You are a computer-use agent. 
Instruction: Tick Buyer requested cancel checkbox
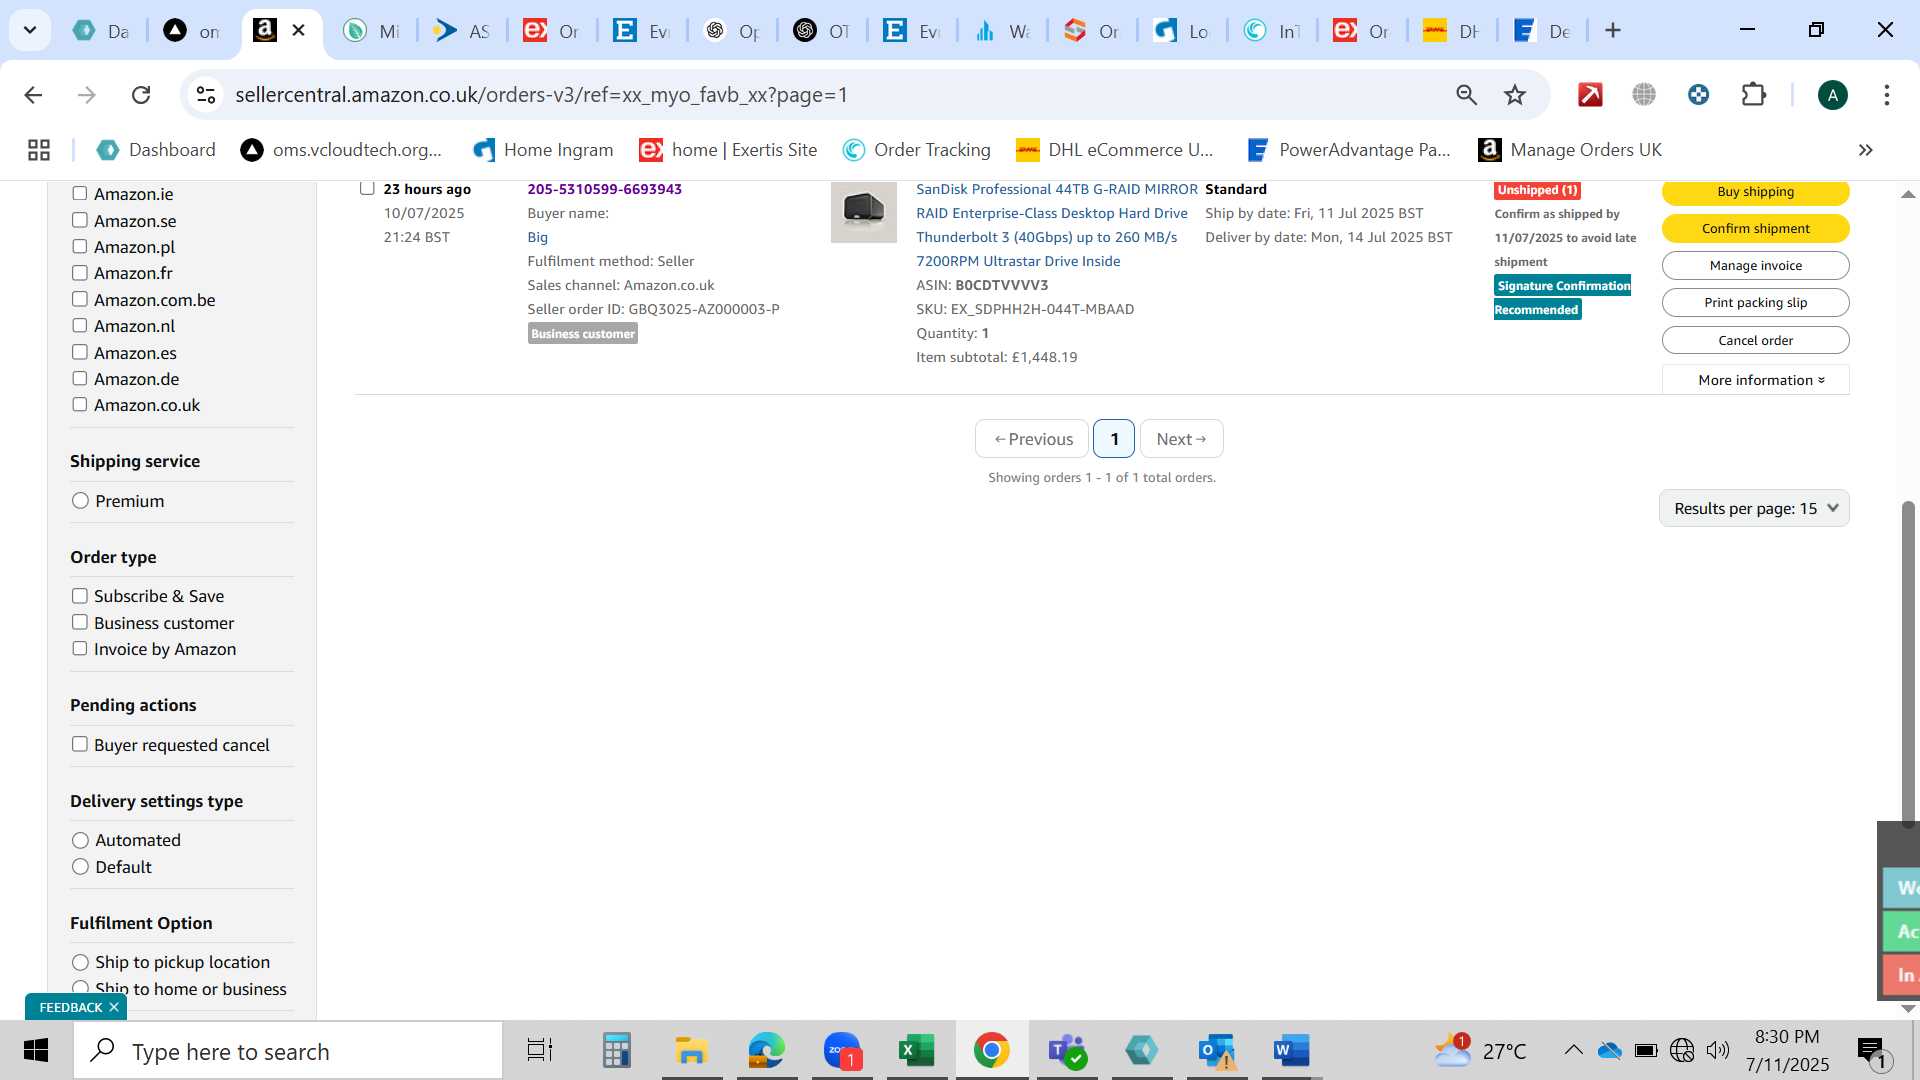pyautogui.click(x=80, y=744)
